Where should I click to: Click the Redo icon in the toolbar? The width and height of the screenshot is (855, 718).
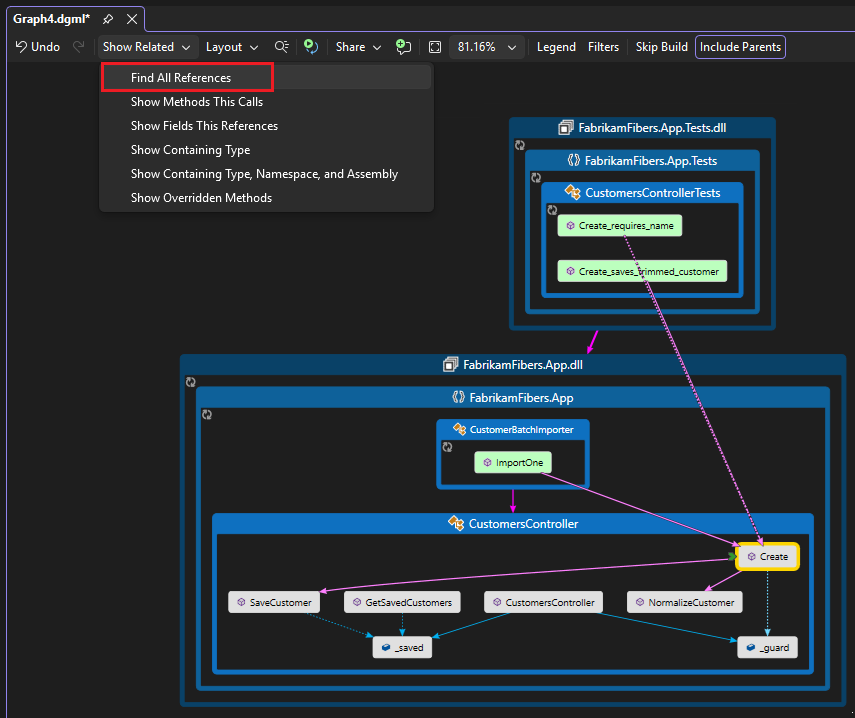77,46
